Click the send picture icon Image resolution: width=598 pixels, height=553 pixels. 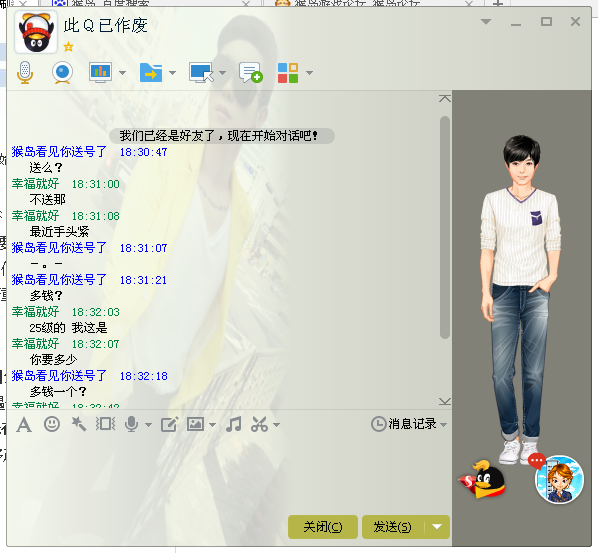195,424
